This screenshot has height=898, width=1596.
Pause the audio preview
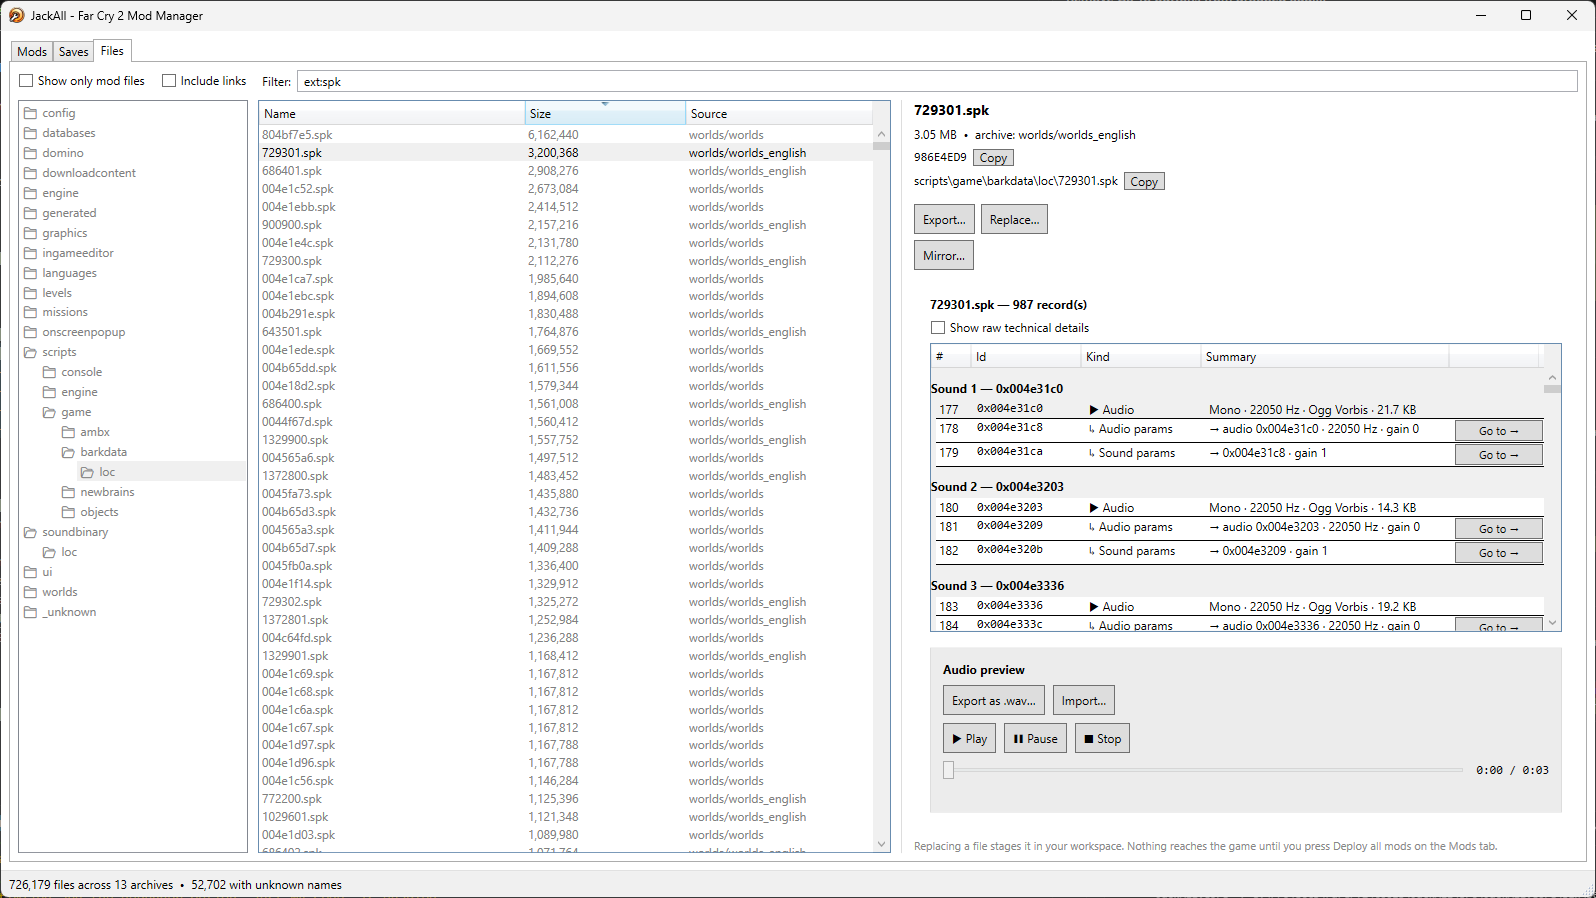click(1035, 739)
